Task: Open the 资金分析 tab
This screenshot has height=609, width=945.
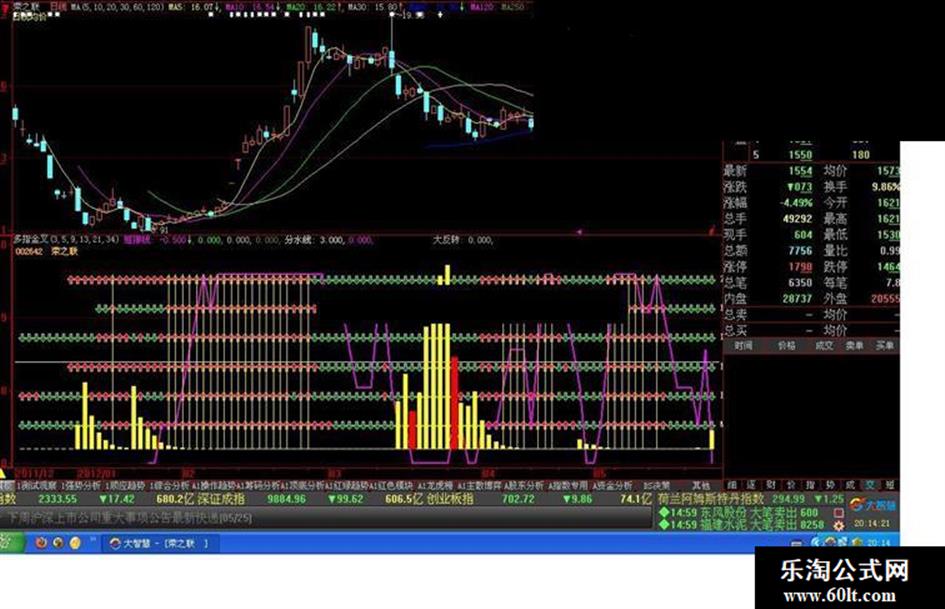Action: [x=611, y=485]
